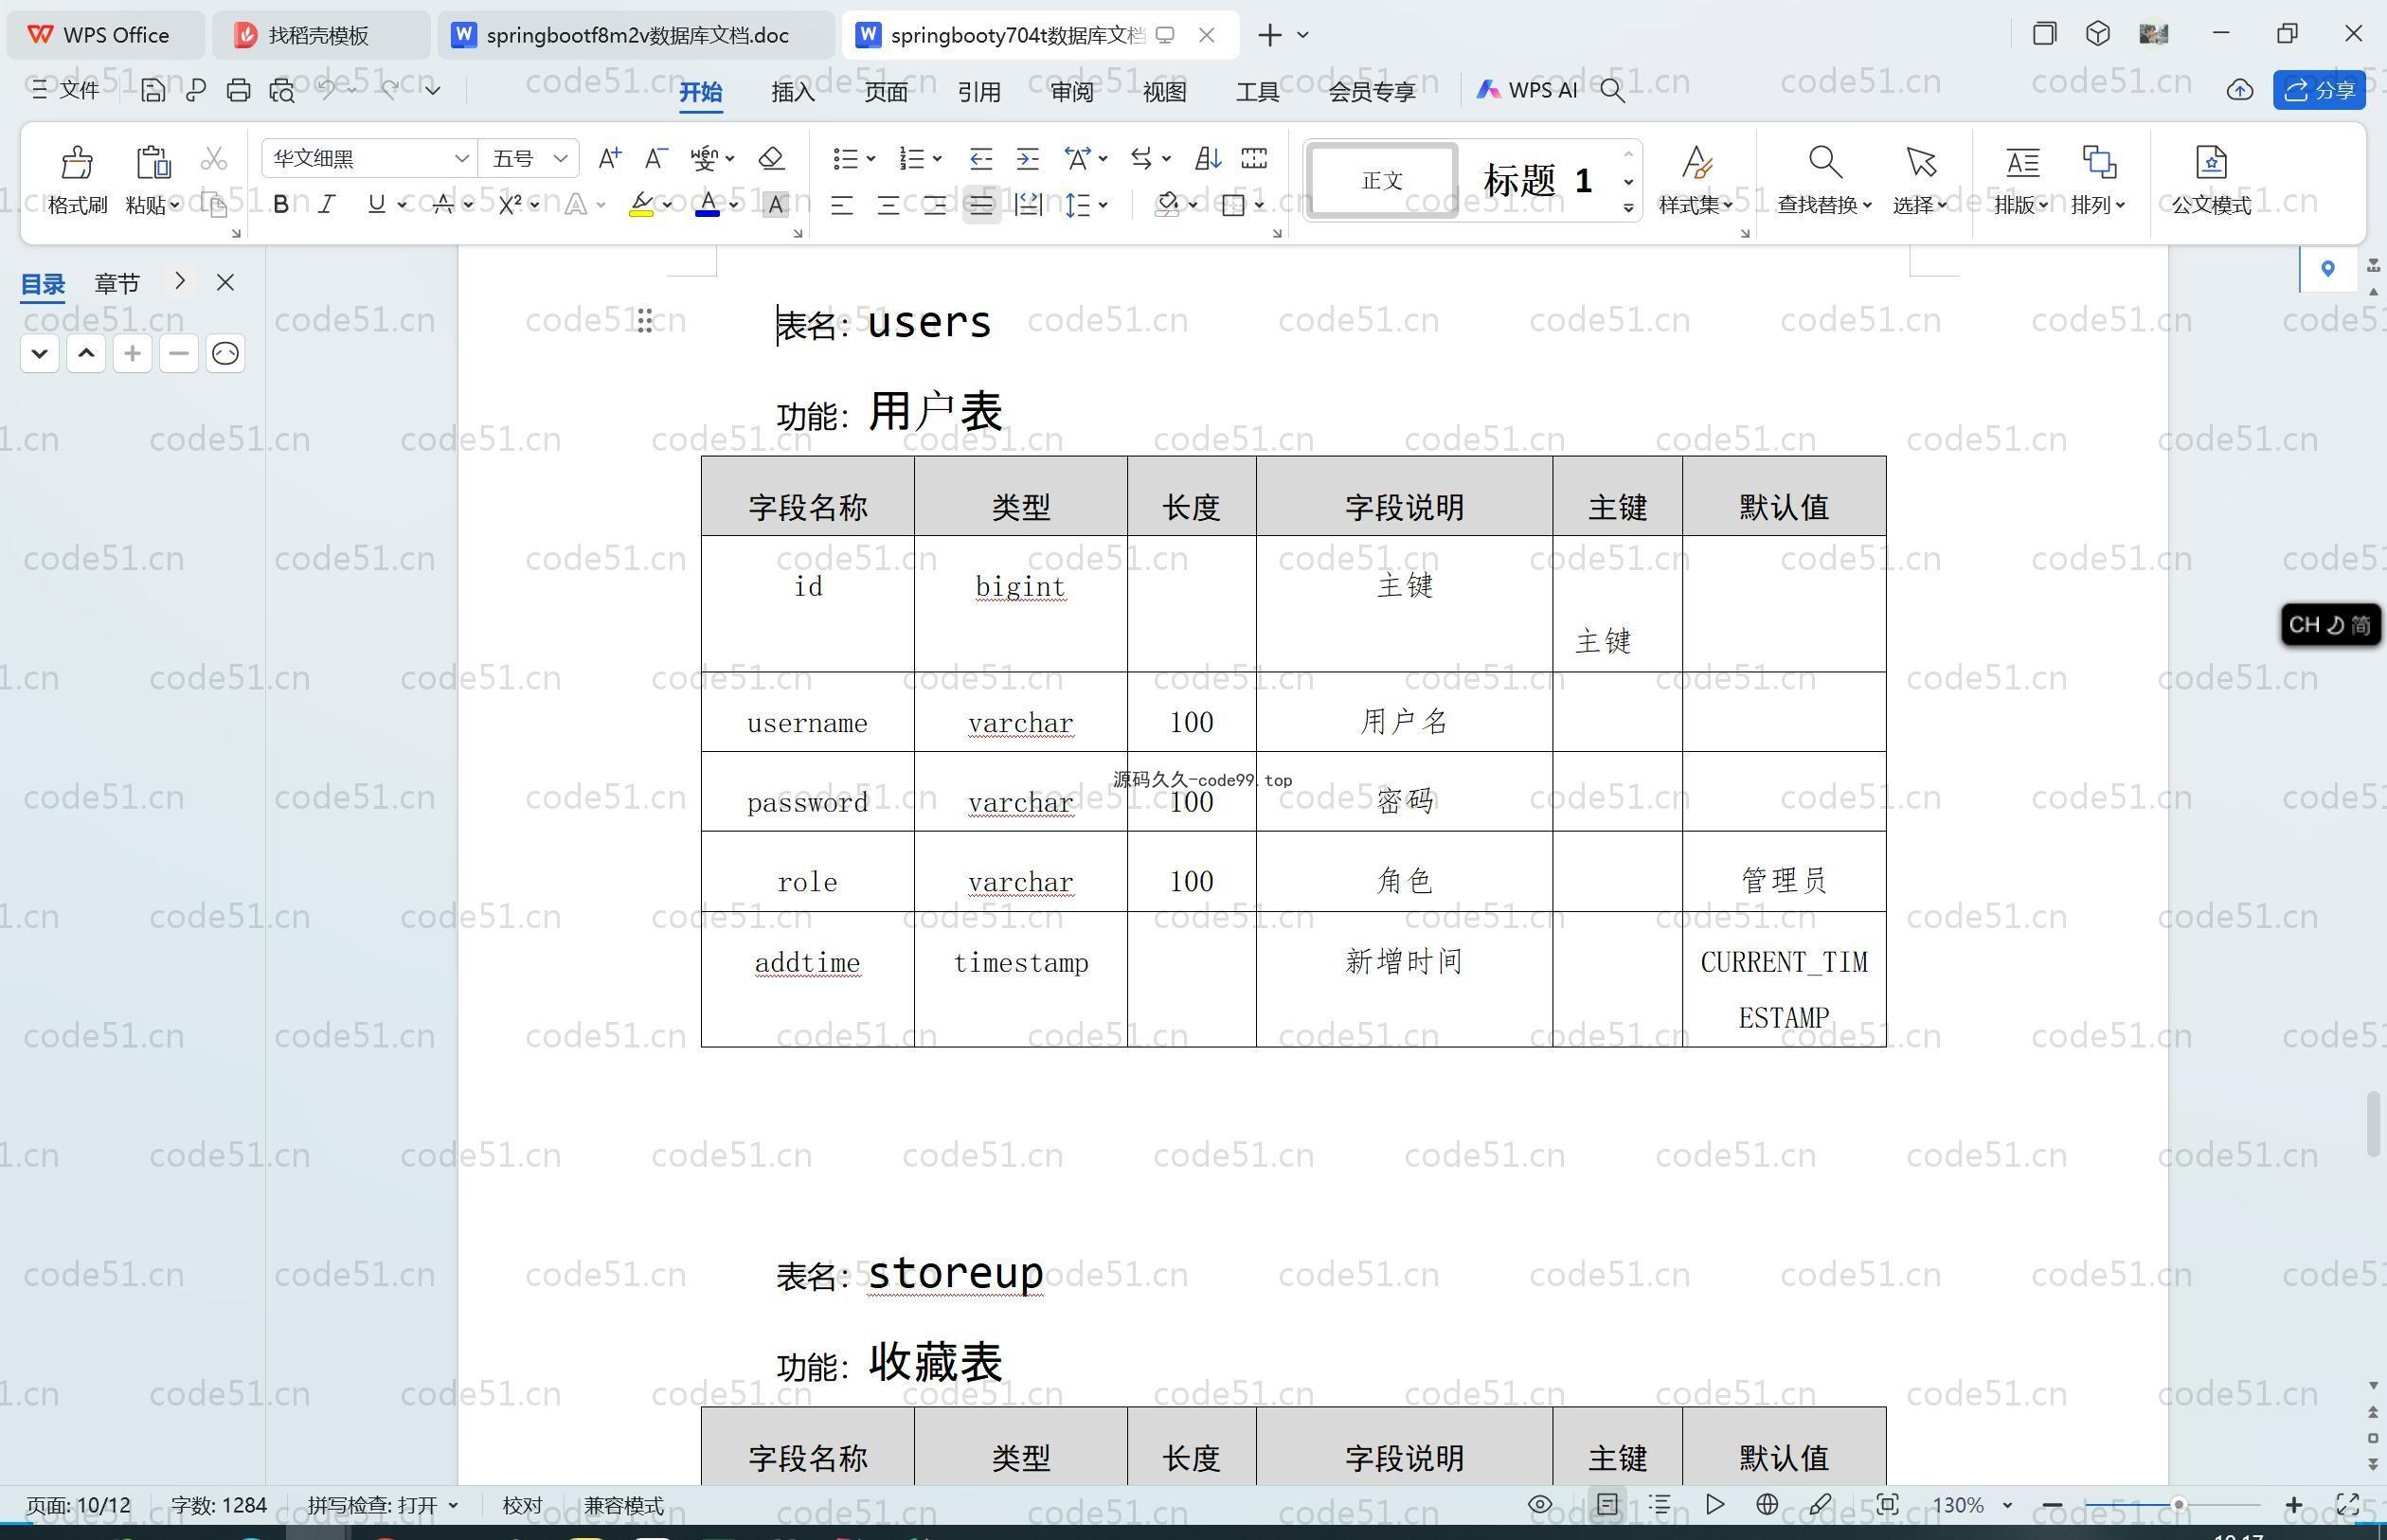The width and height of the screenshot is (2387, 1540).
Task: Toggle Bold formatting
Action: 281,205
